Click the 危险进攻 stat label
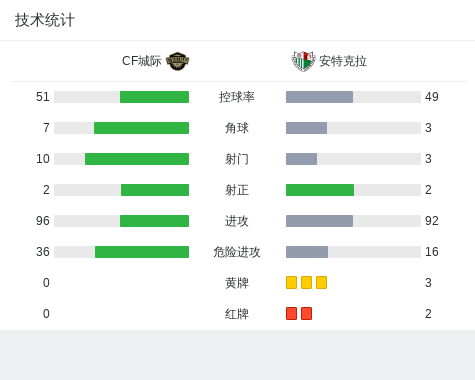 (x=237, y=252)
